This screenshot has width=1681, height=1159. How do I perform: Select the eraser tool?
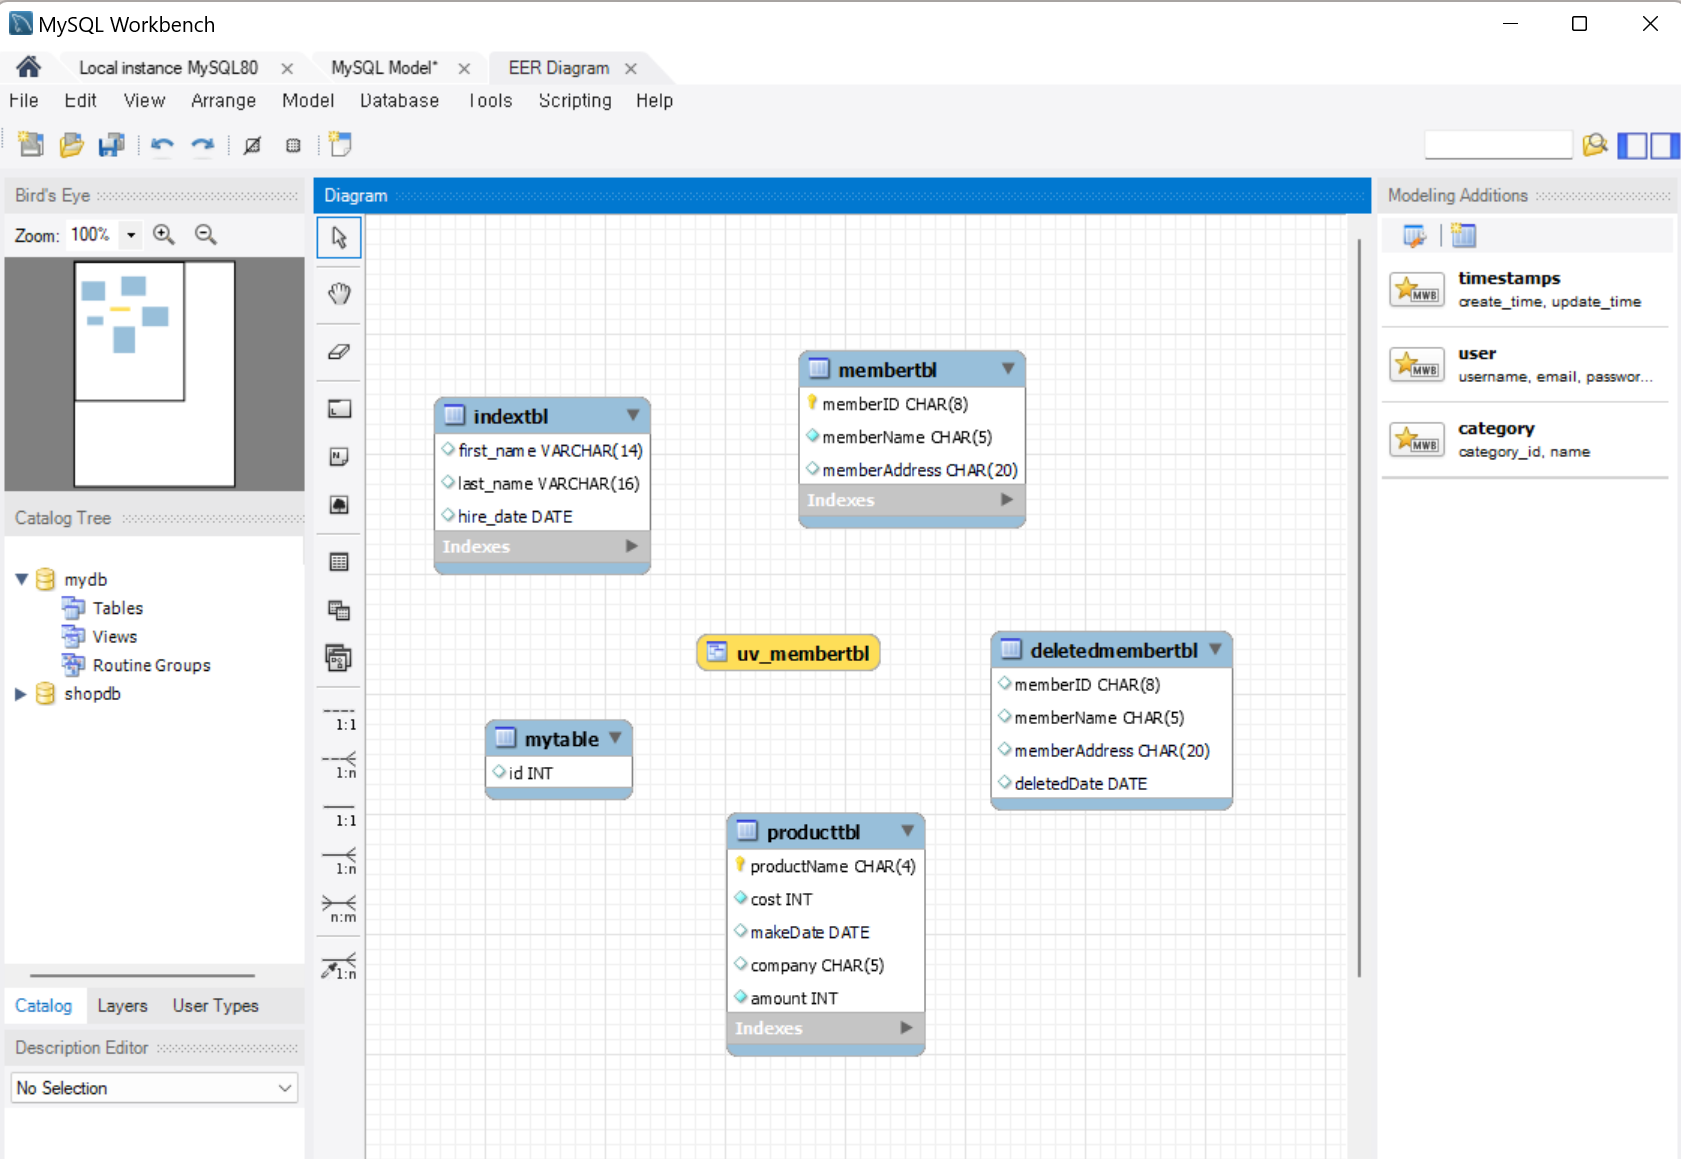(x=339, y=351)
